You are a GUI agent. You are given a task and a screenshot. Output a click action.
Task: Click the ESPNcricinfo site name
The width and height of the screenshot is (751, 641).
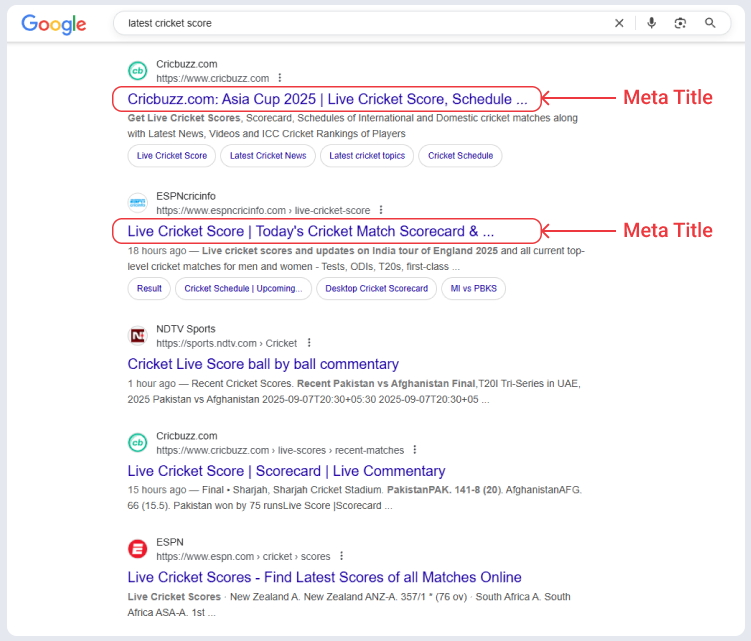click(x=186, y=196)
